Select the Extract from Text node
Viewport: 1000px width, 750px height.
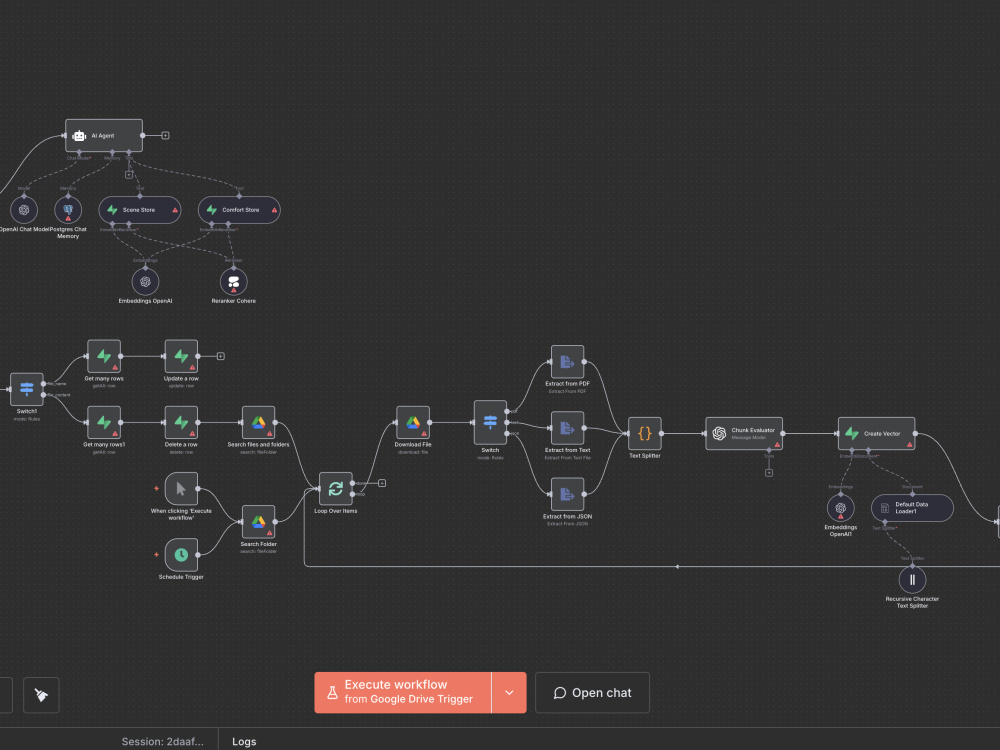pyautogui.click(x=568, y=428)
